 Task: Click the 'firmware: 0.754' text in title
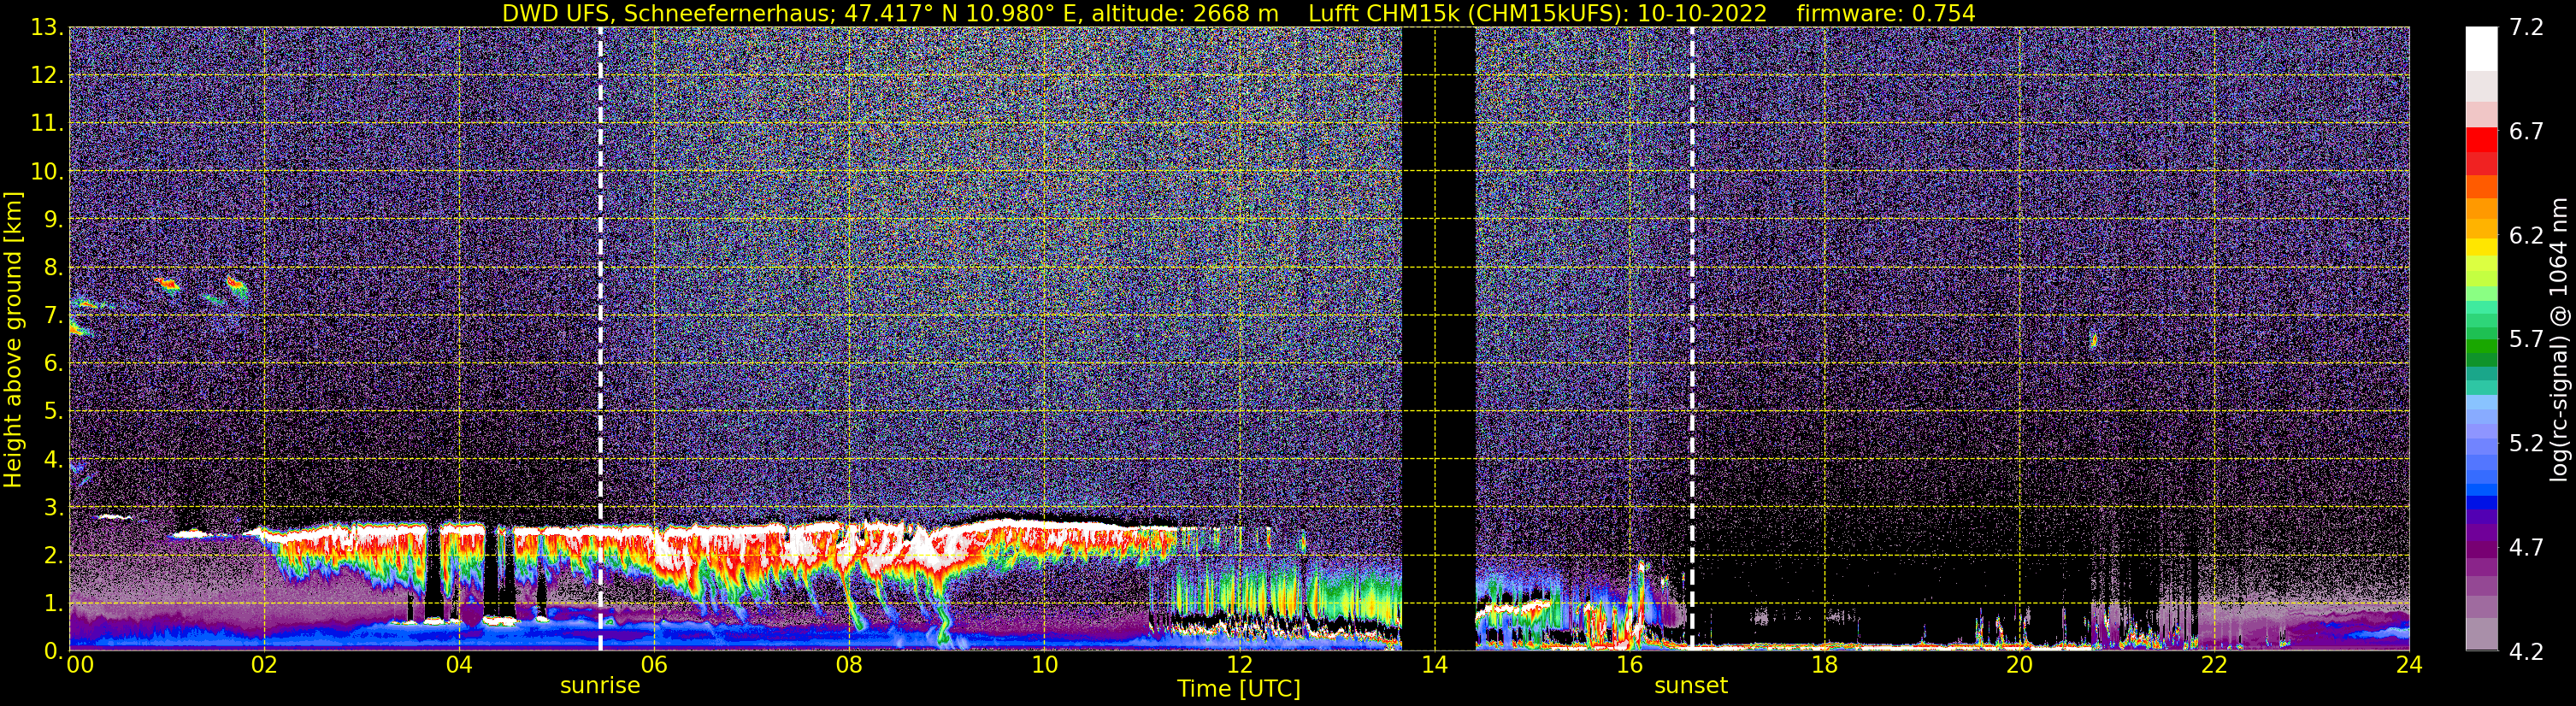click(x=1886, y=13)
